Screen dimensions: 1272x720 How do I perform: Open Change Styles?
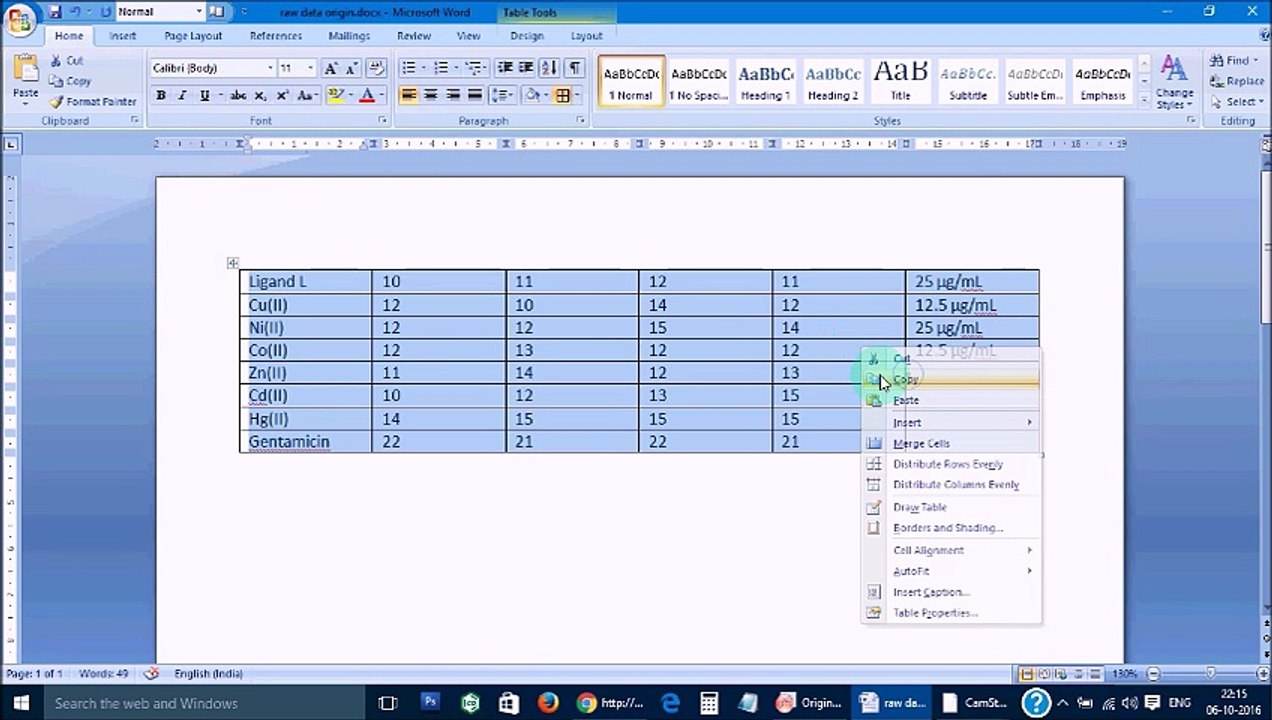pyautogui.click(x=1174, y=82)
